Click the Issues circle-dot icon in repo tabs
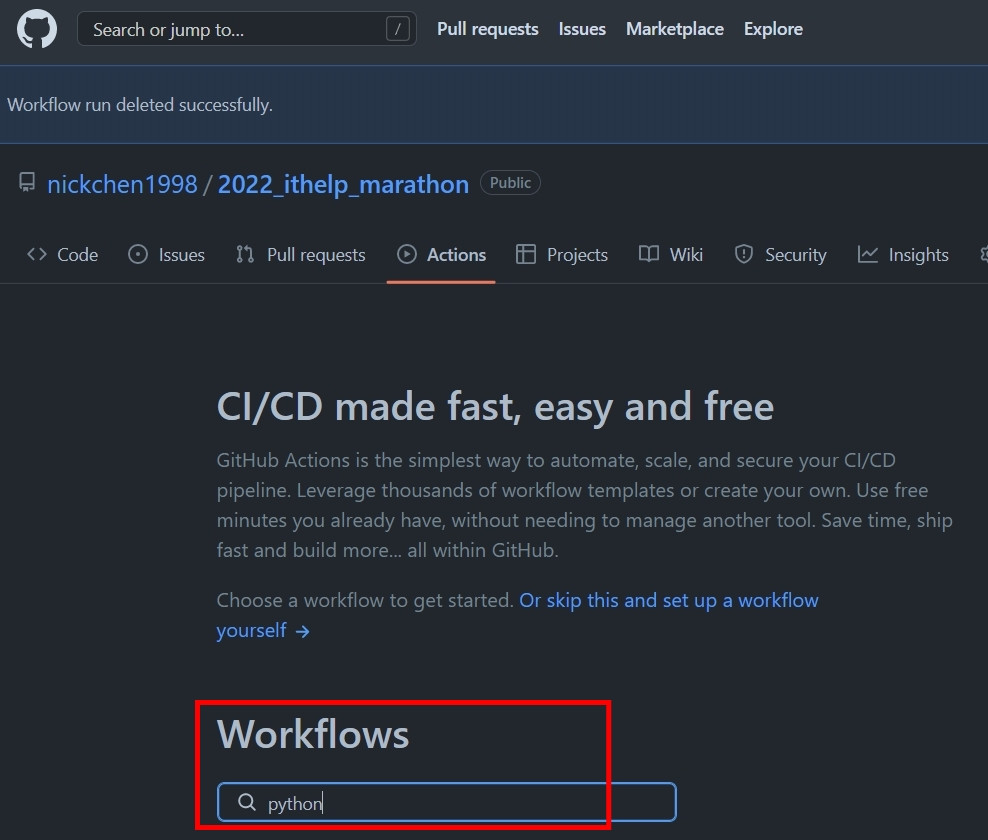988x840 pixels. (138, 254)
